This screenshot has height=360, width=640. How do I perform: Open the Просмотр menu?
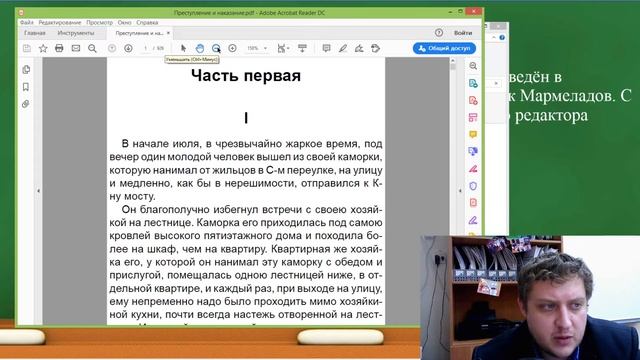99,22
